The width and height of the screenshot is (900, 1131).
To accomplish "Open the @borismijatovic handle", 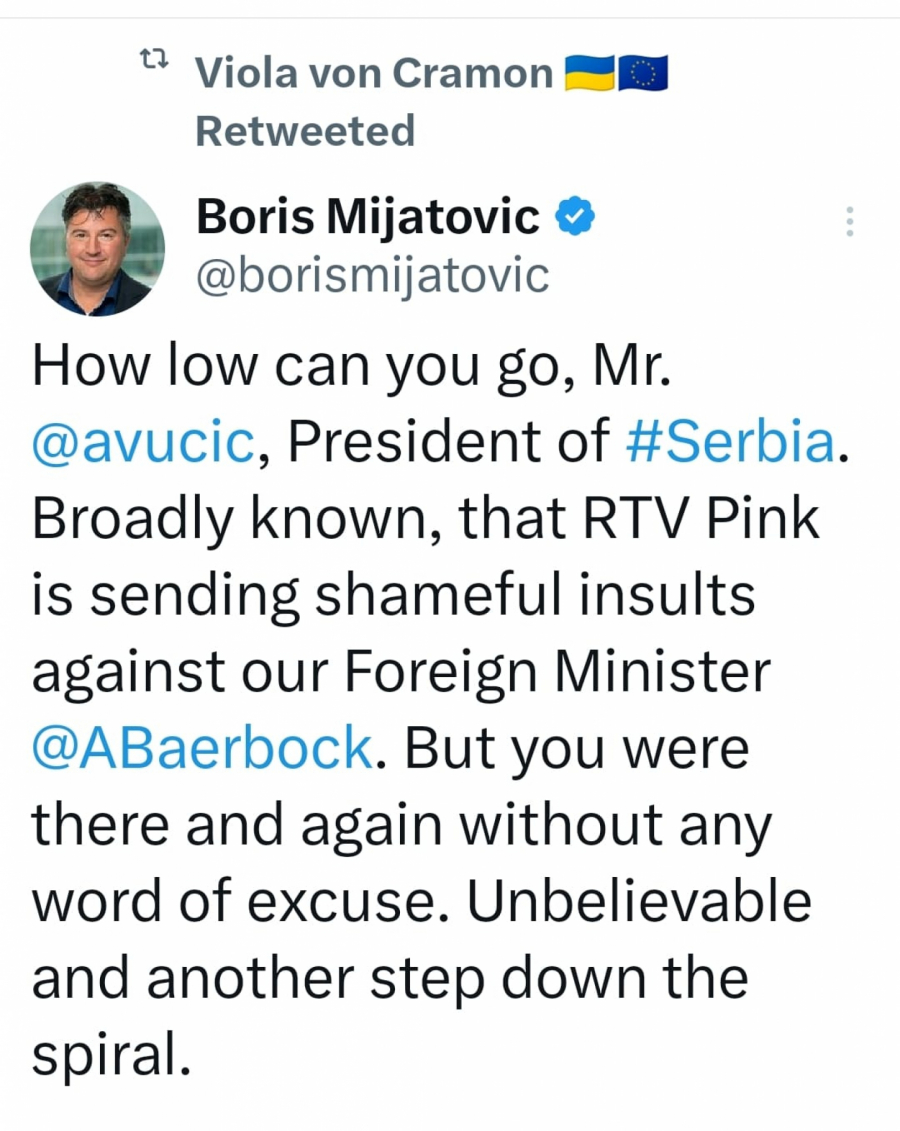I will tap(372, 274).
